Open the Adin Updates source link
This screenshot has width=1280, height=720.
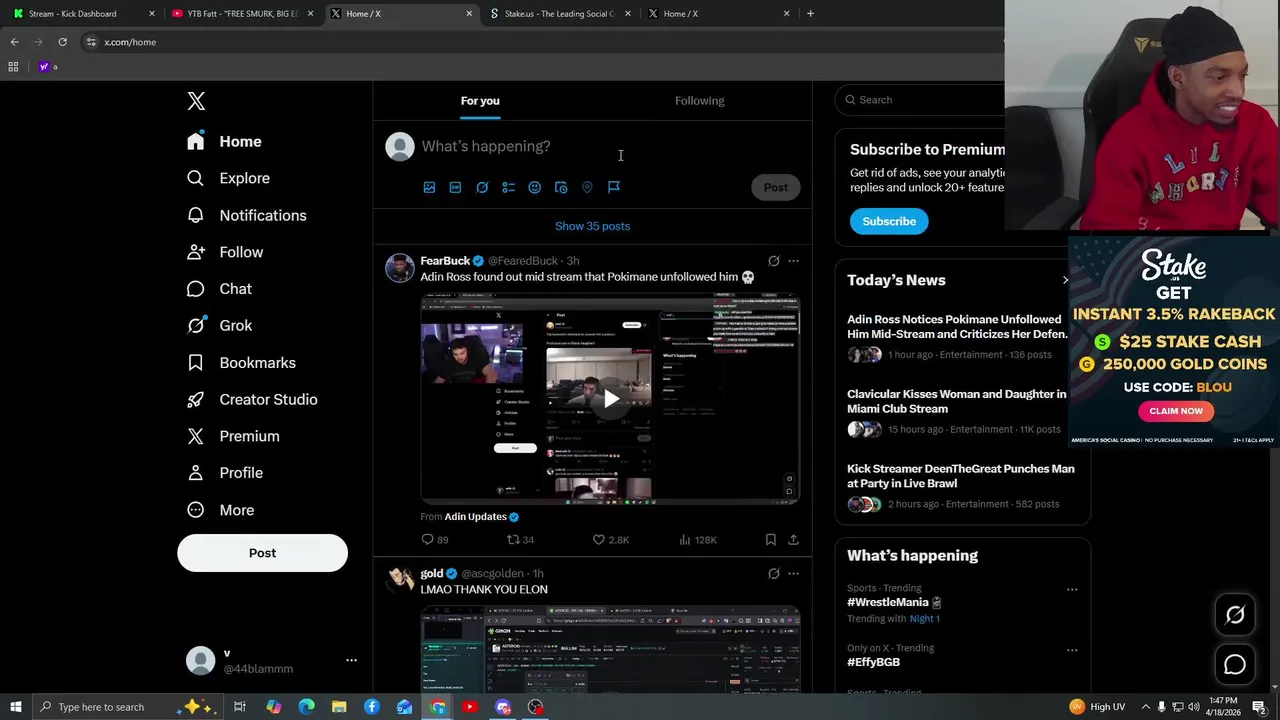coord(475,517)
